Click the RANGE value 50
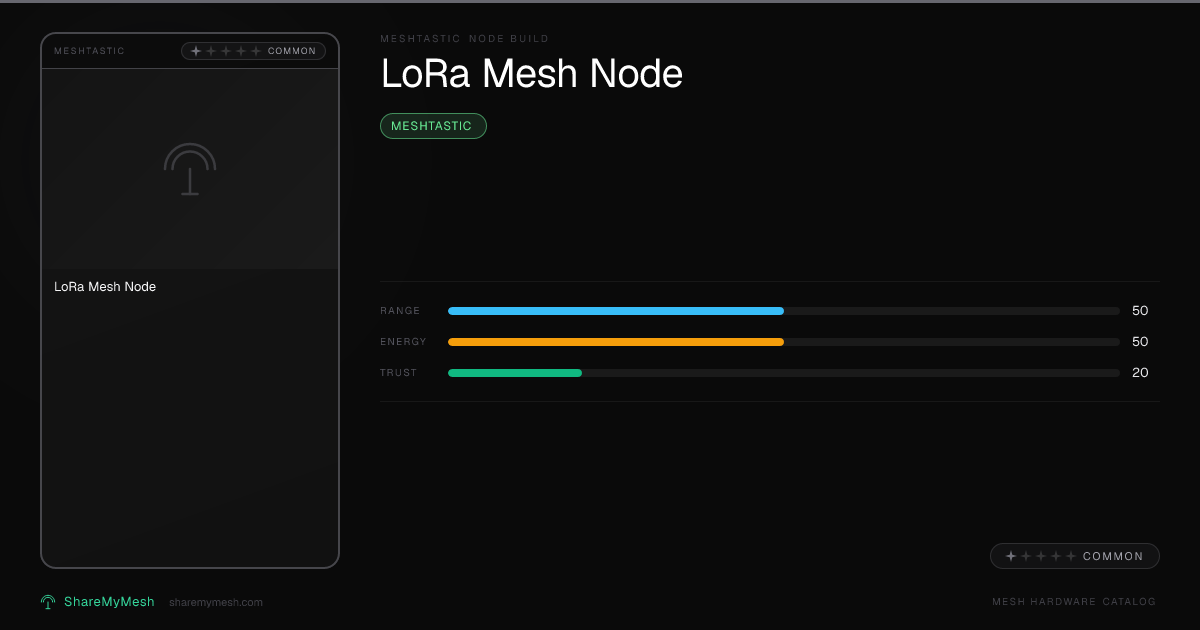Viewport: 1200px width, 630px height. (x=1140, y=311)
